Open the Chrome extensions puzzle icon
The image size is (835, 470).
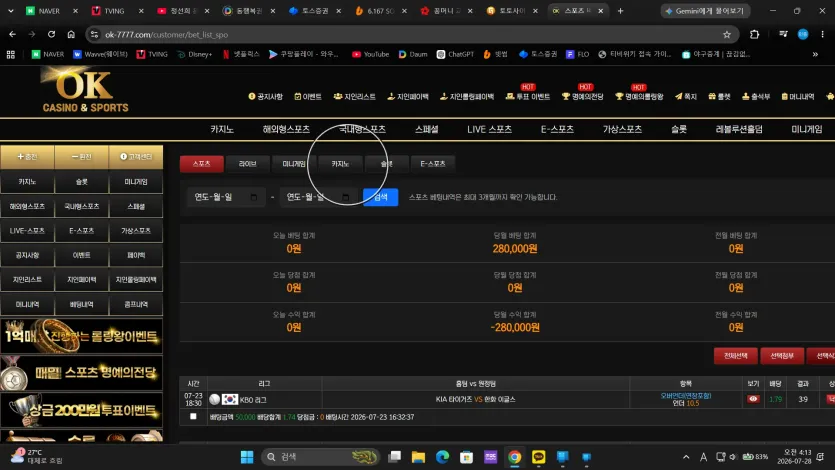coord(754,34)
